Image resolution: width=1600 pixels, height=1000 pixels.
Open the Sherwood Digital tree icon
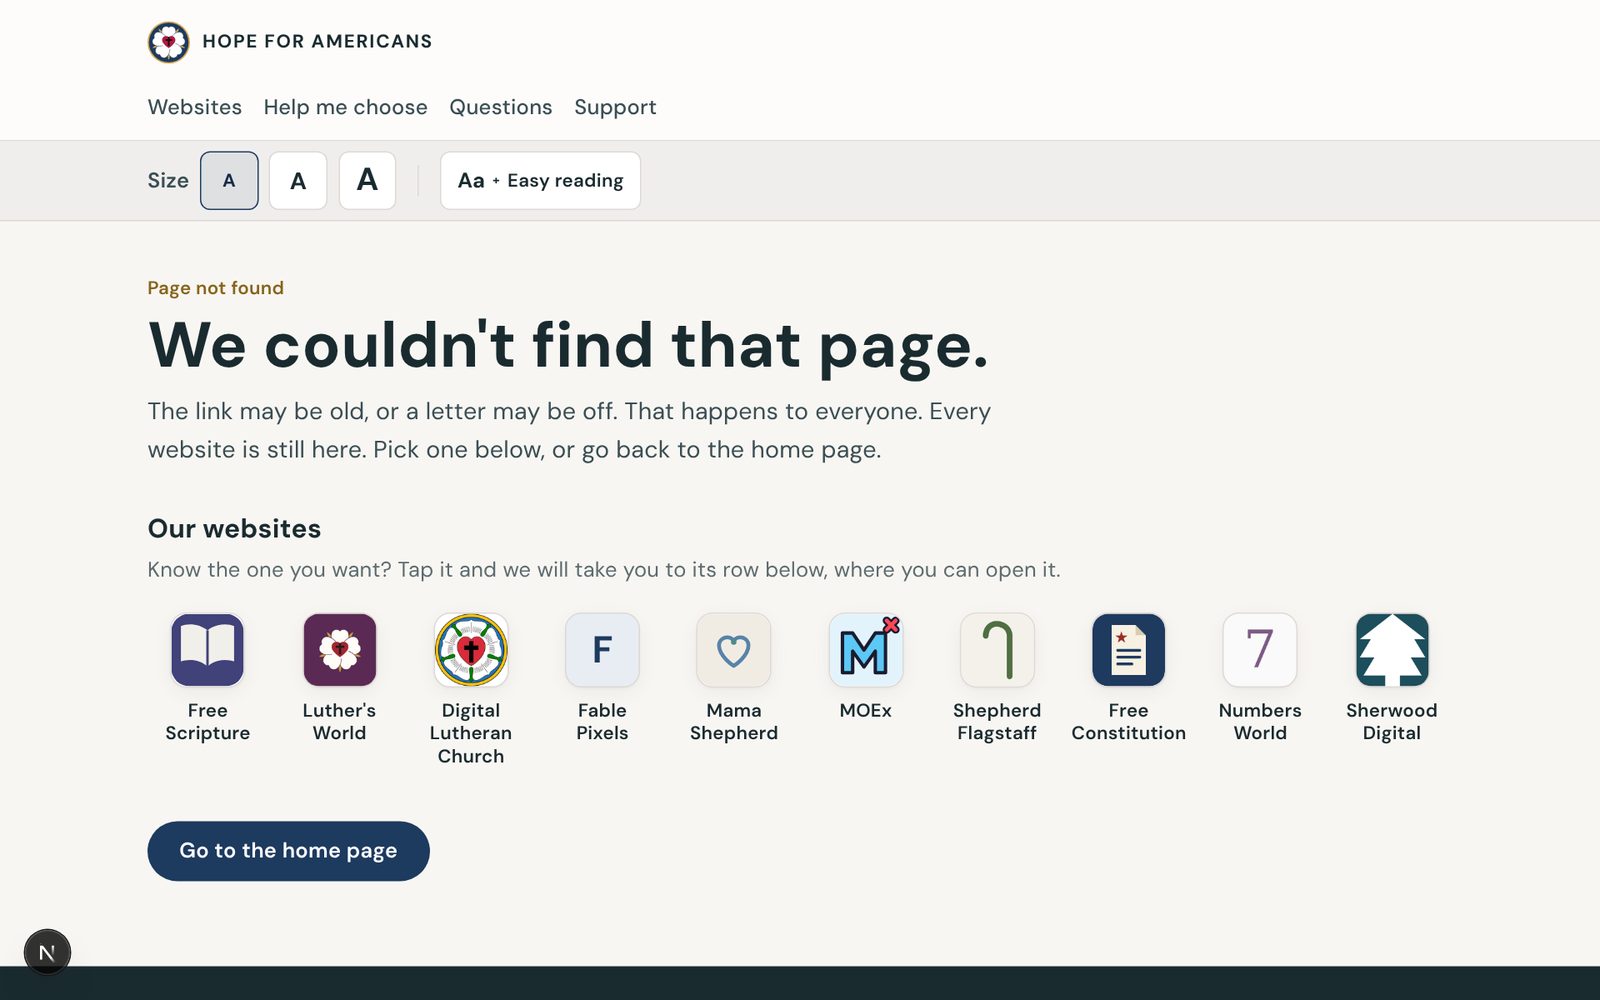(x=1392, y=650)
